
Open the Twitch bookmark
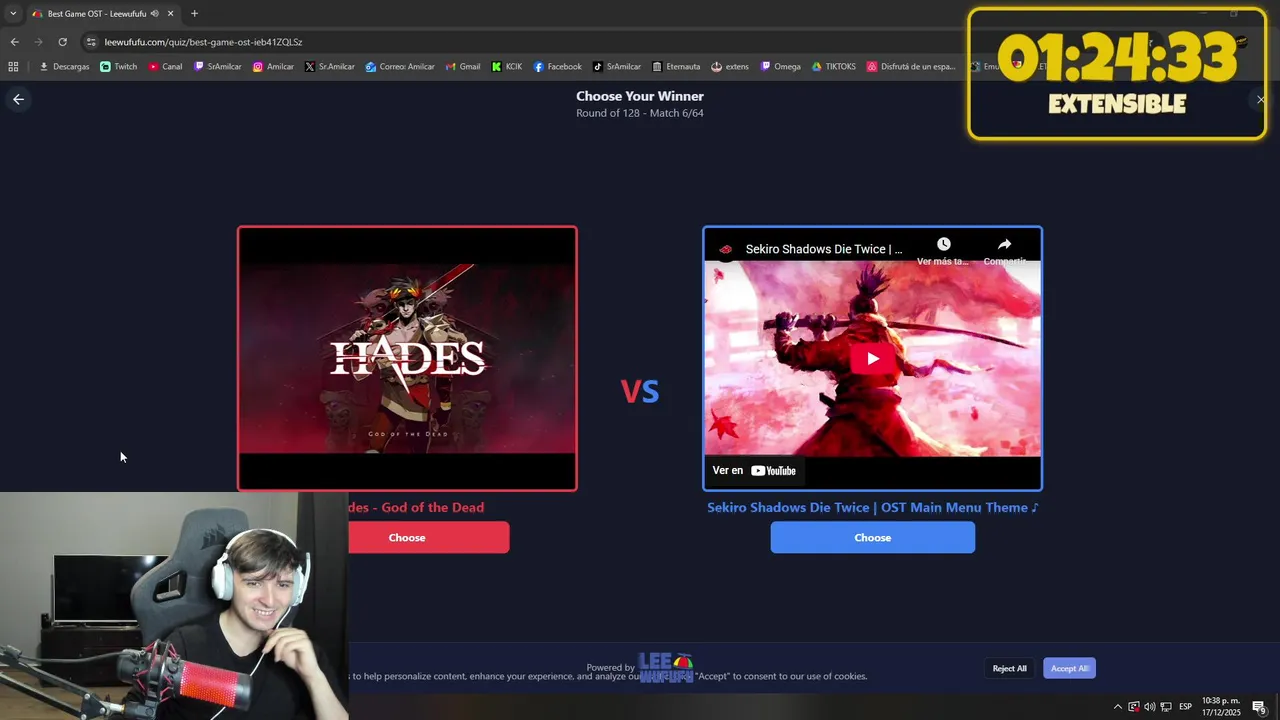click(119, 67)
